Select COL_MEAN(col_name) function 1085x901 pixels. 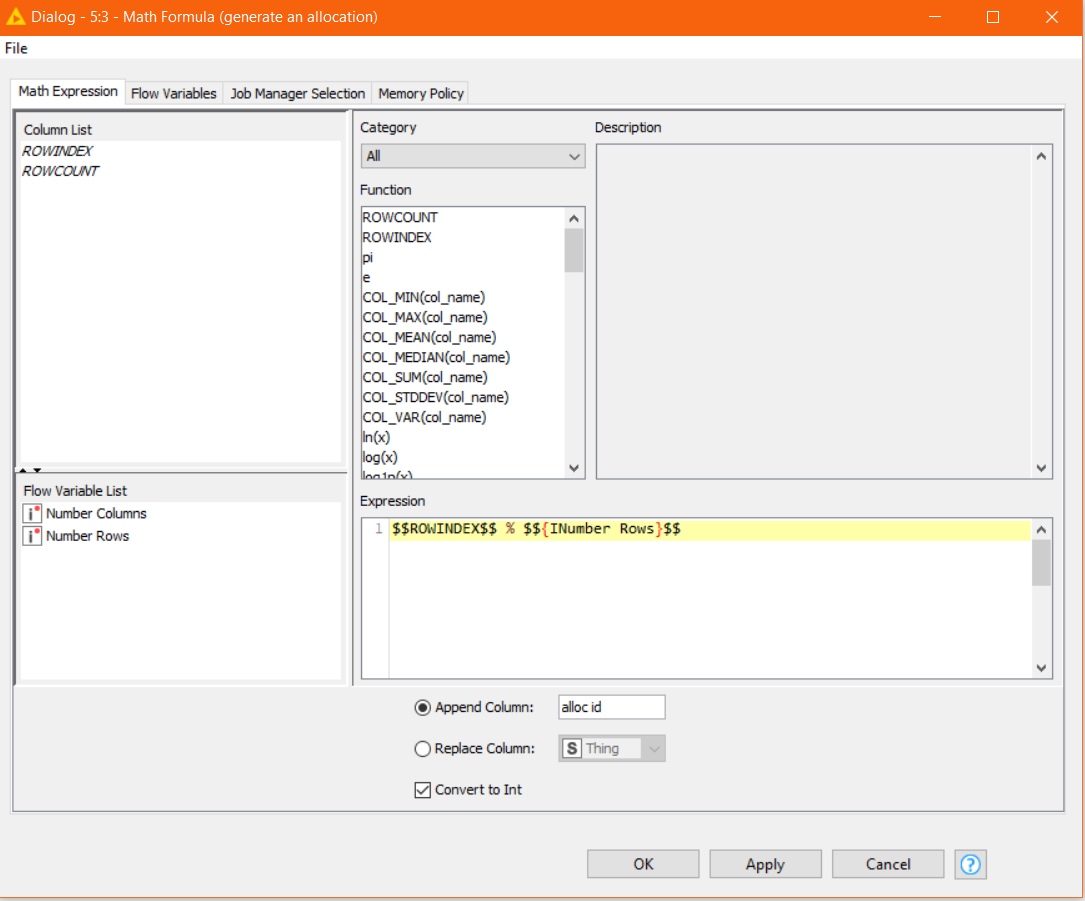(x=429, y=338)
